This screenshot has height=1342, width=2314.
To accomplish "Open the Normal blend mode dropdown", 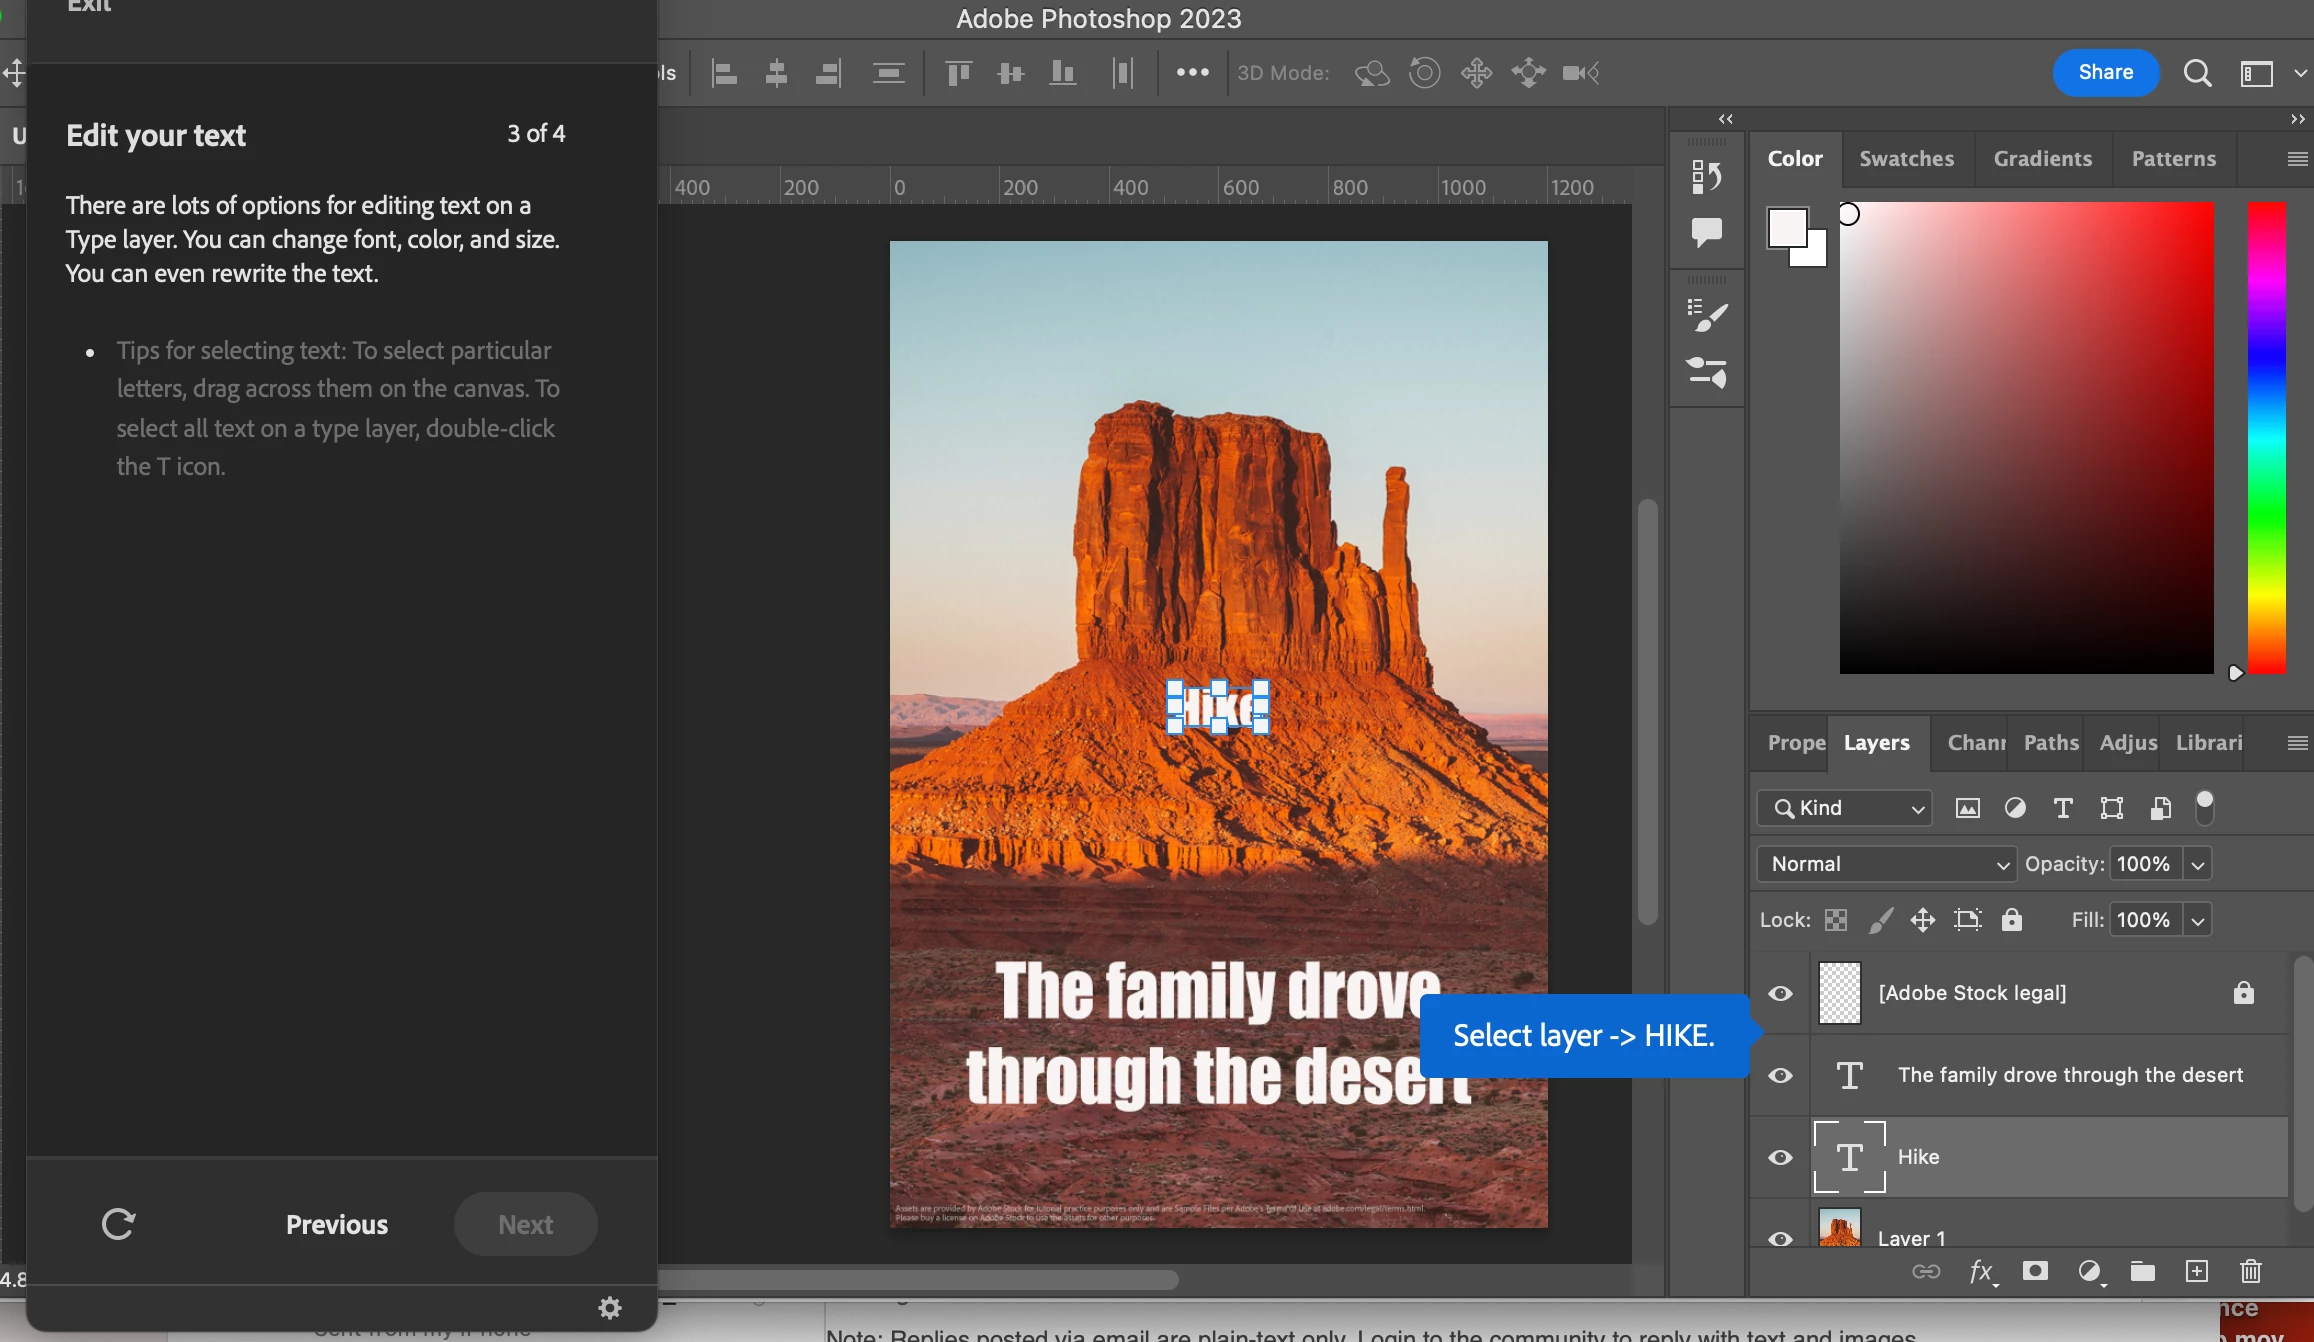I will pos(1885,864).
